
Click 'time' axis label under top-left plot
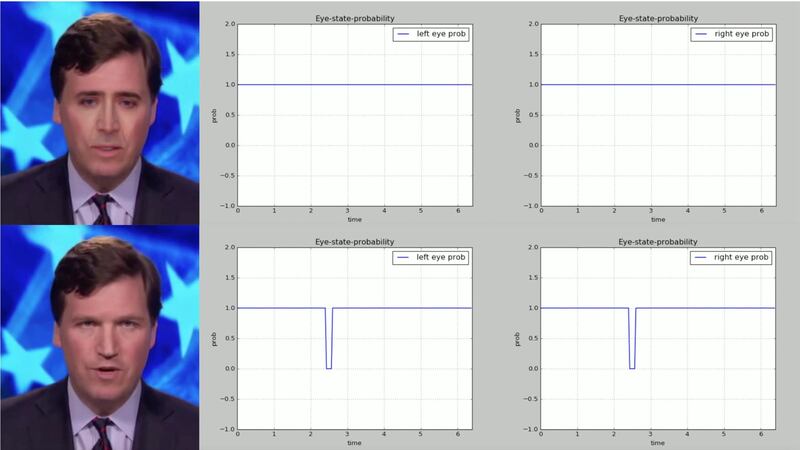tap(354, 220)
